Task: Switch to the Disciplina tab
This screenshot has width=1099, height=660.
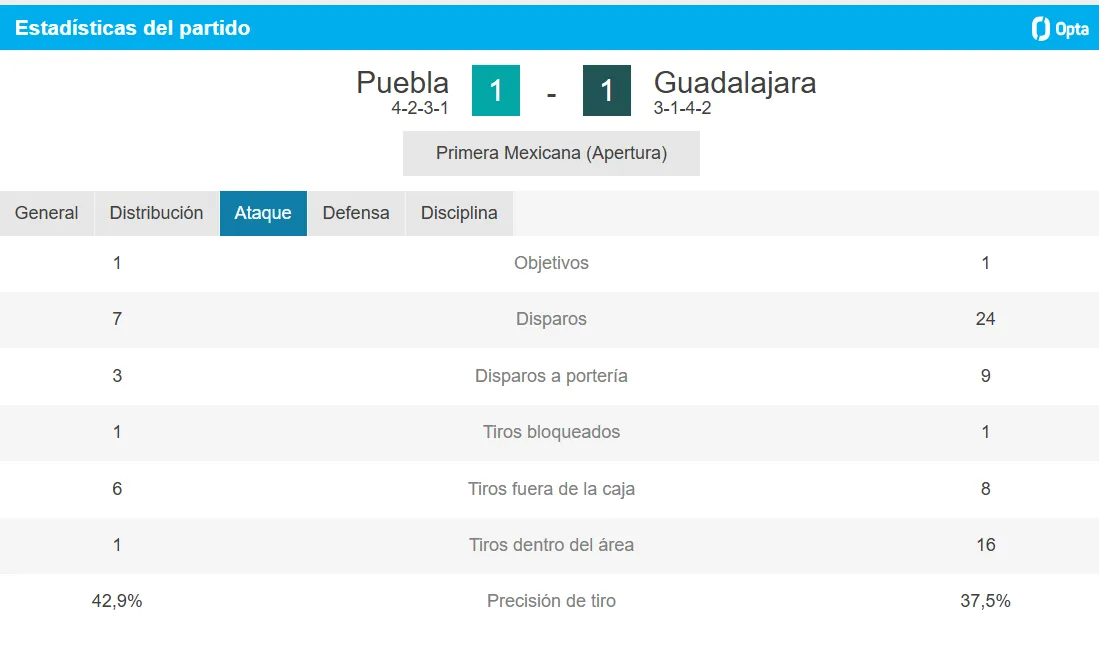Action: [459, 213]
